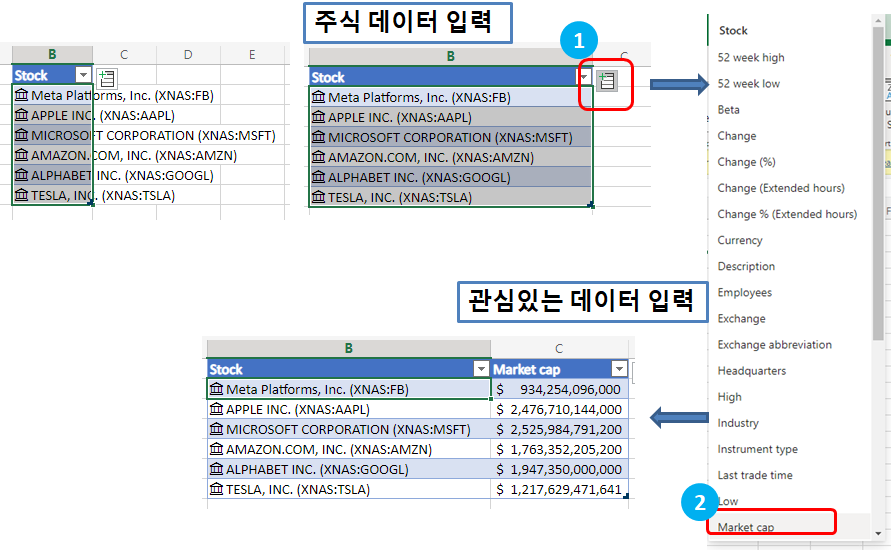Pick Change (%) from the field list
Screen dimensions: 891x550
[x=746, y=162]
